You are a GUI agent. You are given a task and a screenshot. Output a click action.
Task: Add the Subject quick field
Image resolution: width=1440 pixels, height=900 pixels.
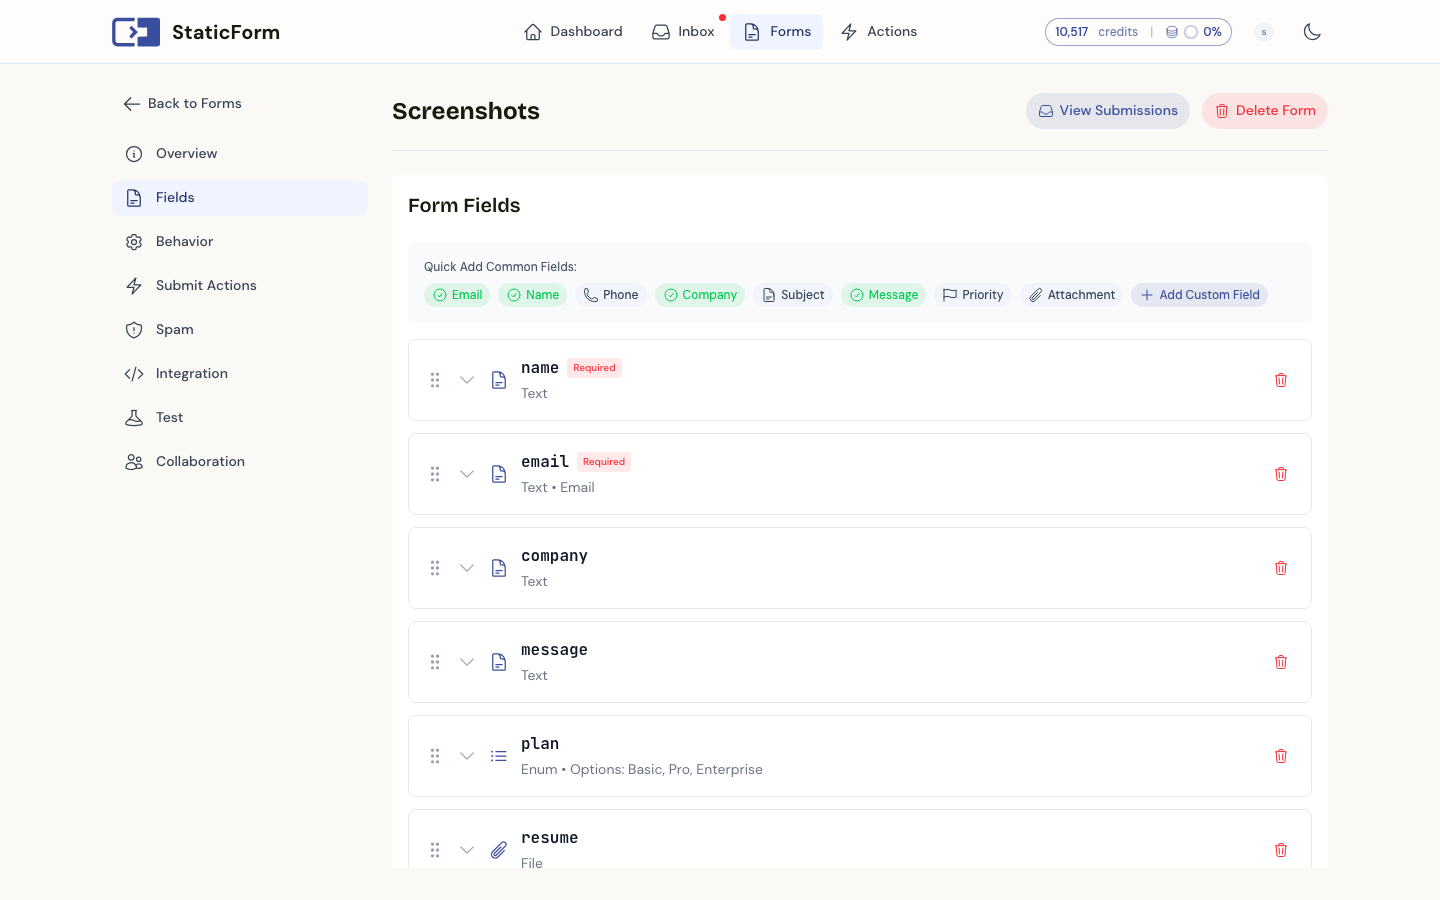pyautogui.click(x=793, y=295)
